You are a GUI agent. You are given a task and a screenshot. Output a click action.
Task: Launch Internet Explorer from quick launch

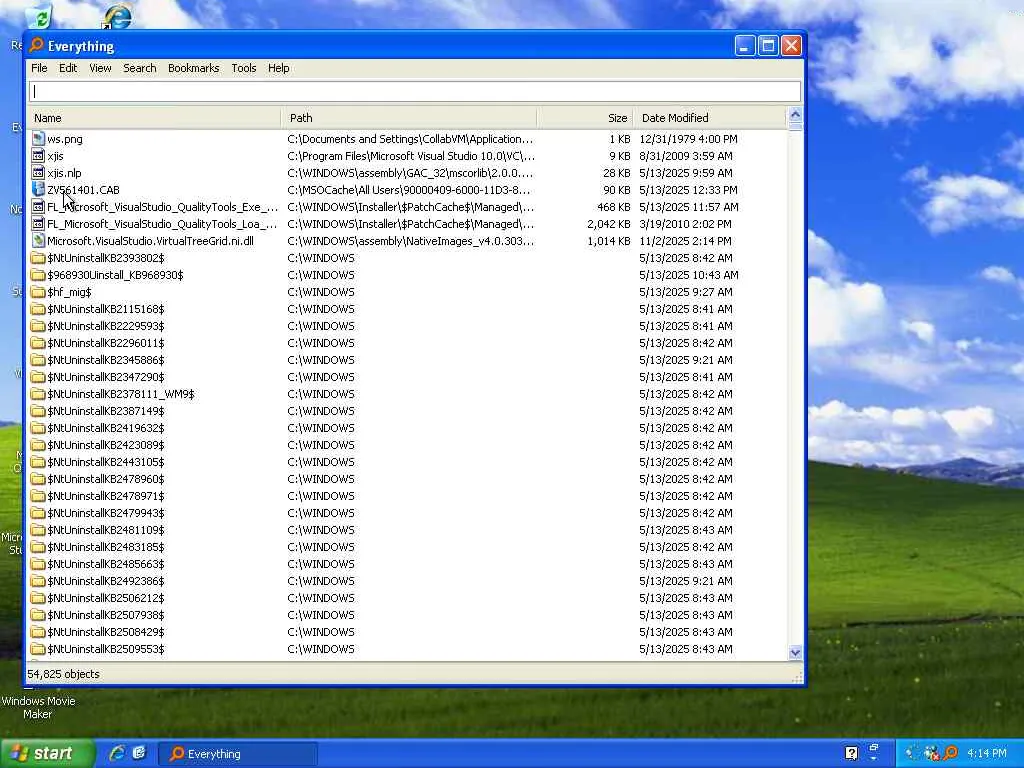(117, 753)
